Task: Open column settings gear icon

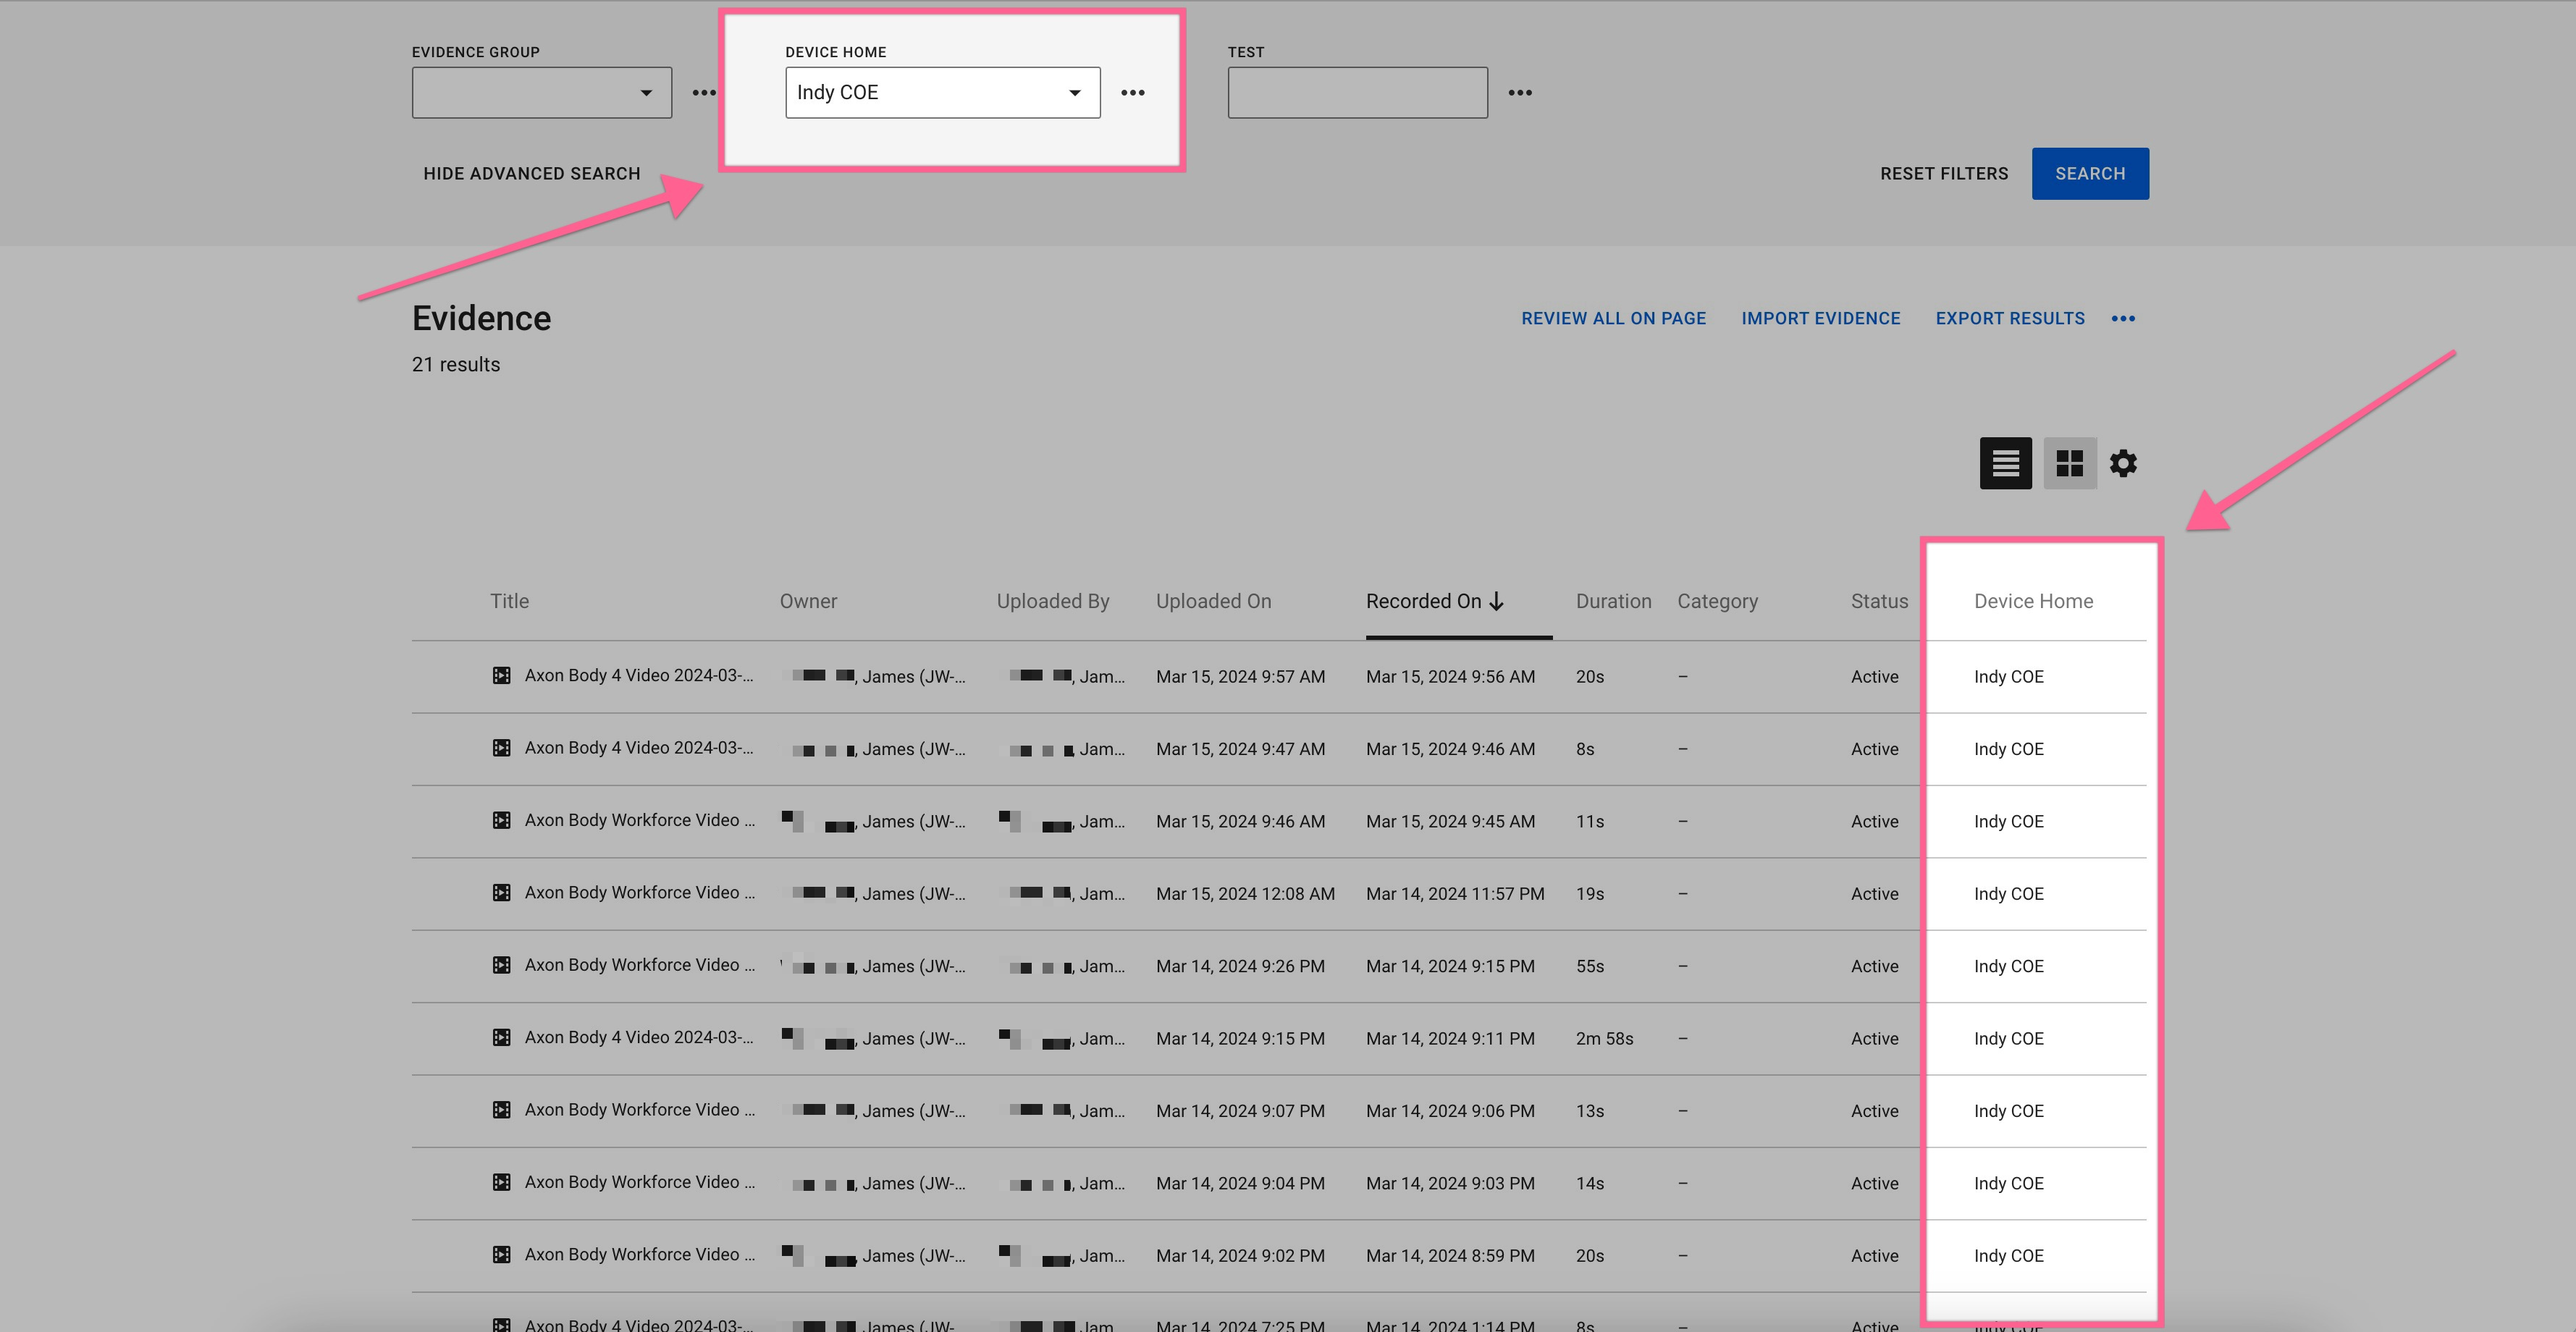Action: pos(2123,463)
